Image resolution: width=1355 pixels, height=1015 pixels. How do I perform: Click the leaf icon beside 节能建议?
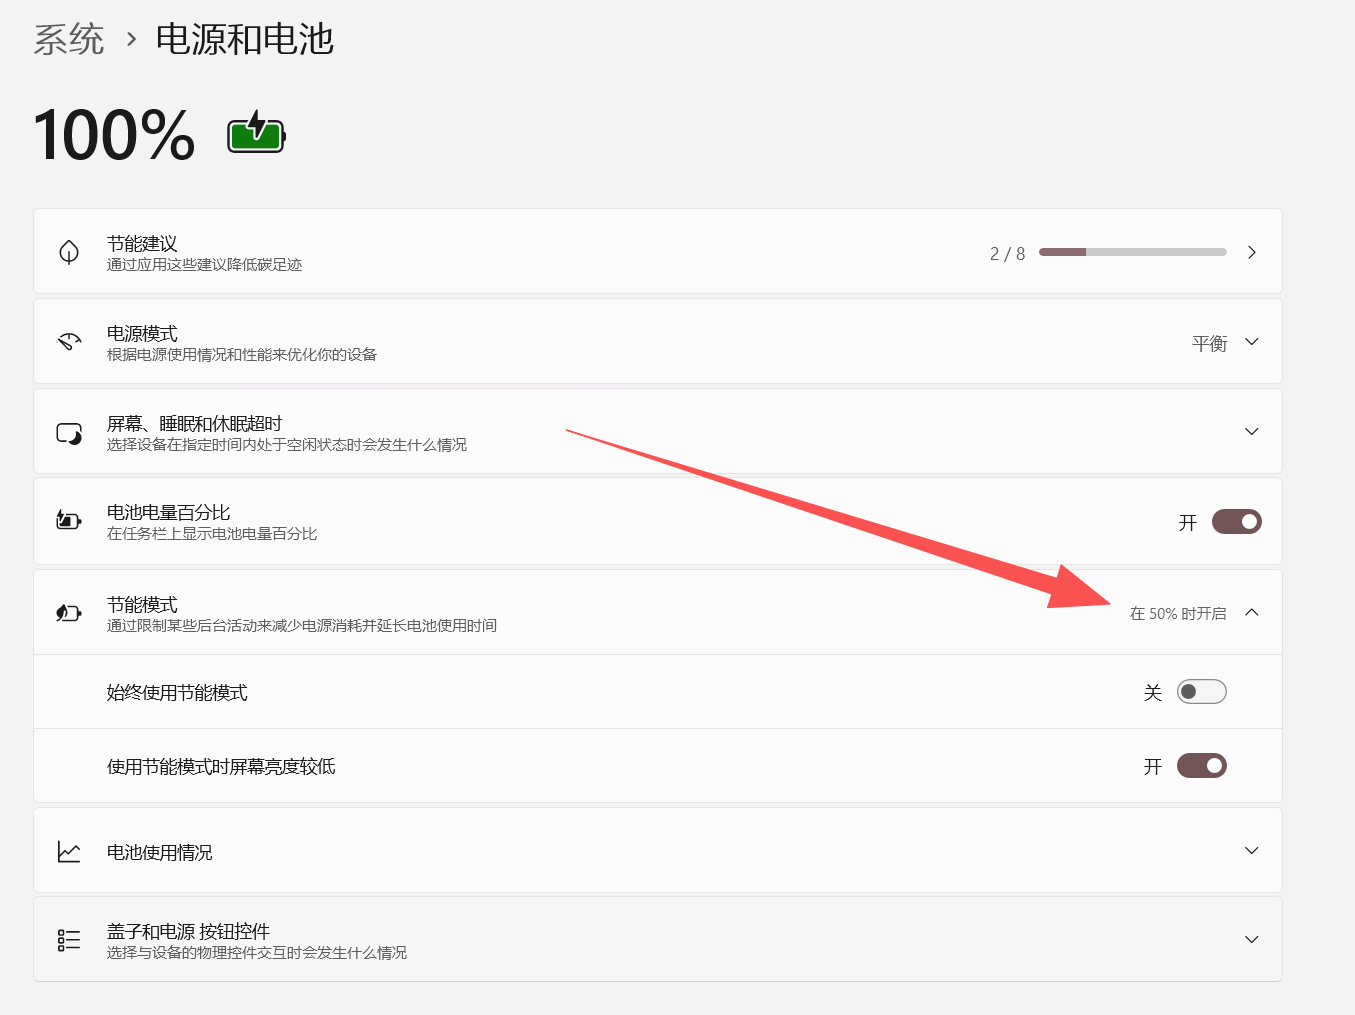69,252
